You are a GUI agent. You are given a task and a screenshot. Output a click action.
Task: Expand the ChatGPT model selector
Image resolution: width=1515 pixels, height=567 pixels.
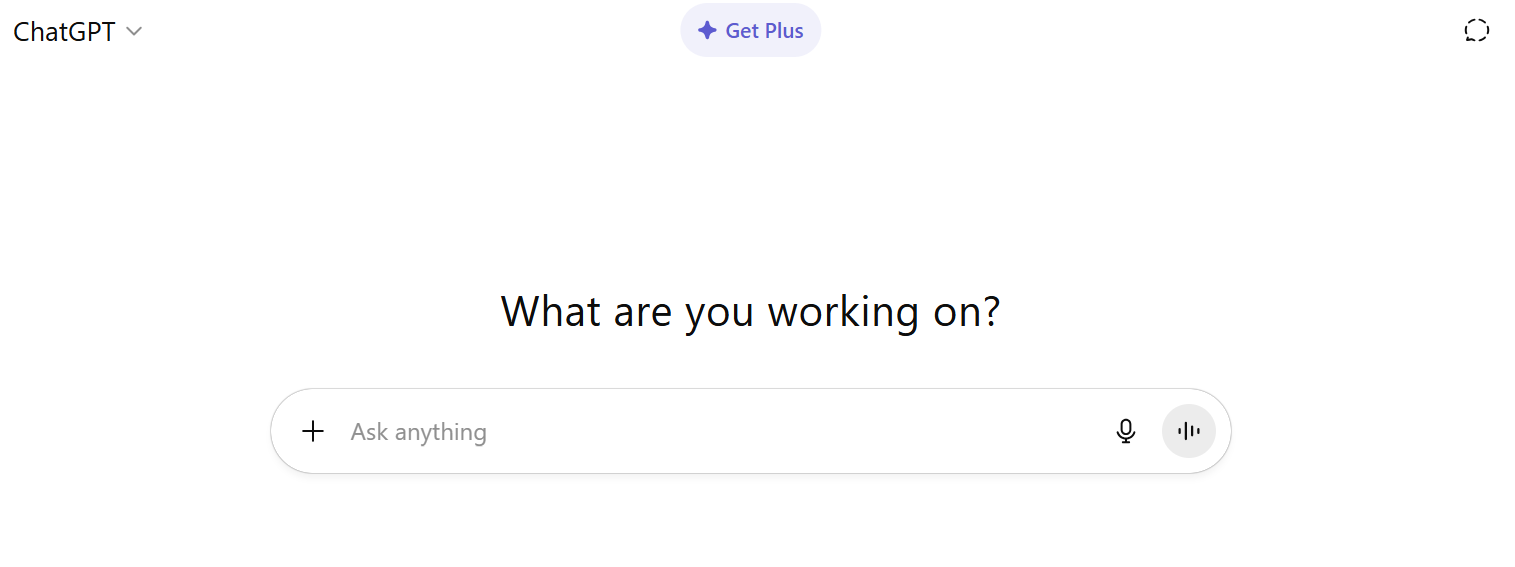coord(78,31)
